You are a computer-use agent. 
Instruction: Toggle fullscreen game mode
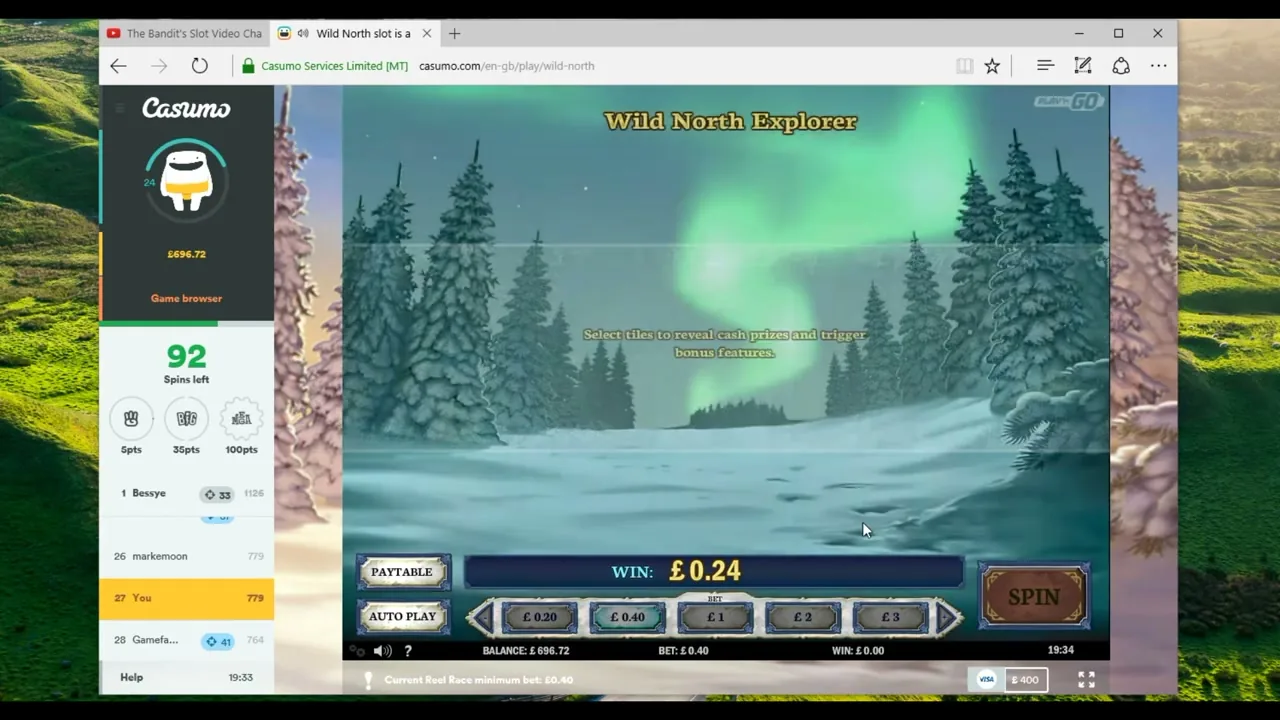[1086, 680]
